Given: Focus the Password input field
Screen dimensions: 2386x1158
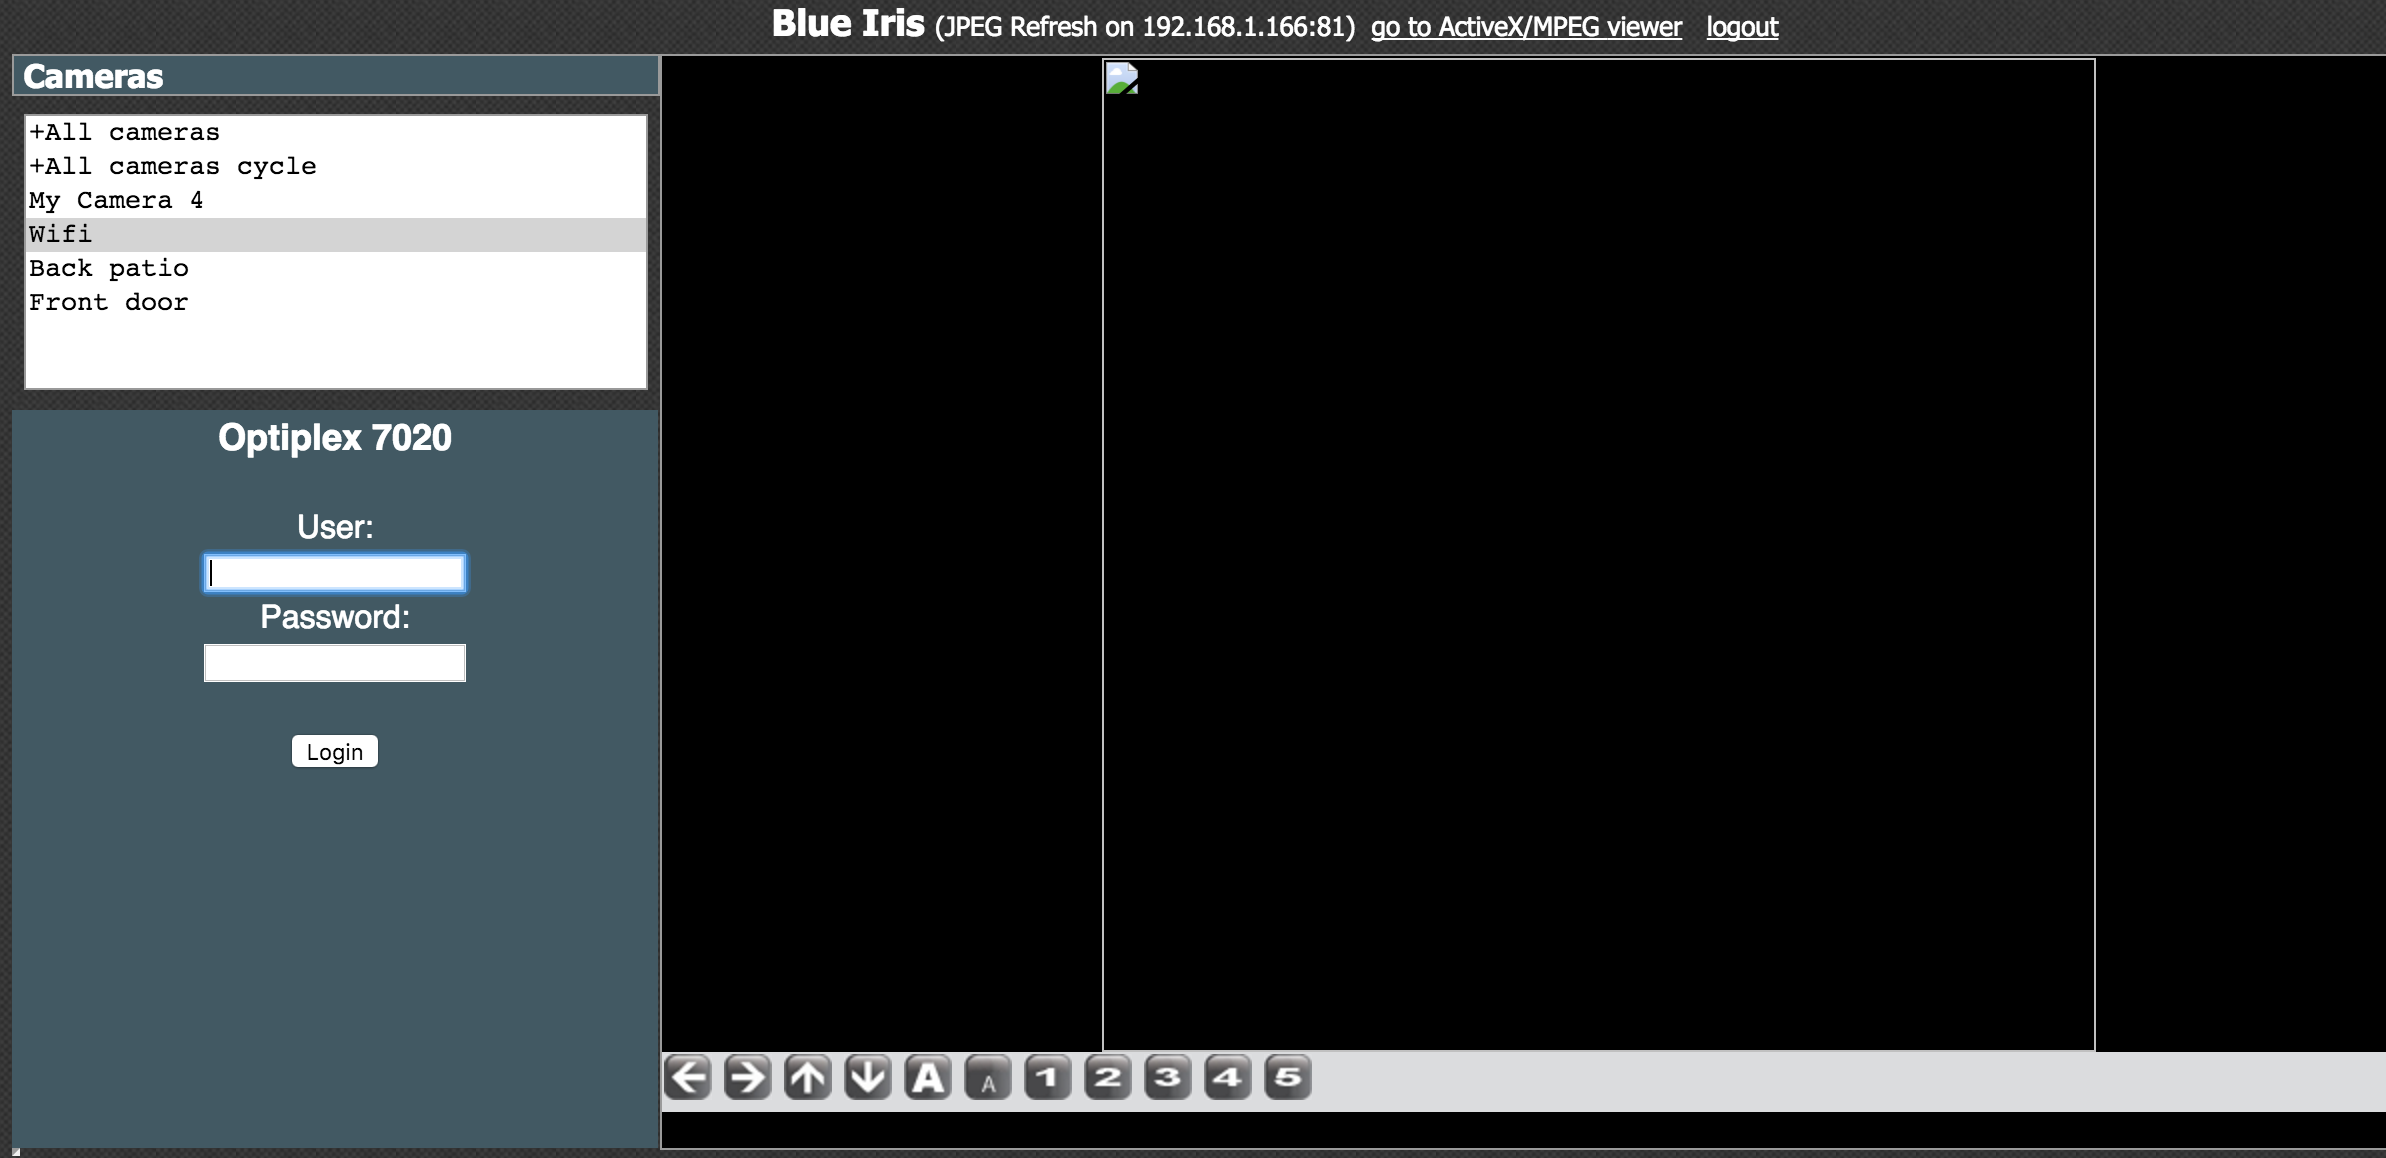Looking at the screenshot, I should point(334,663).
